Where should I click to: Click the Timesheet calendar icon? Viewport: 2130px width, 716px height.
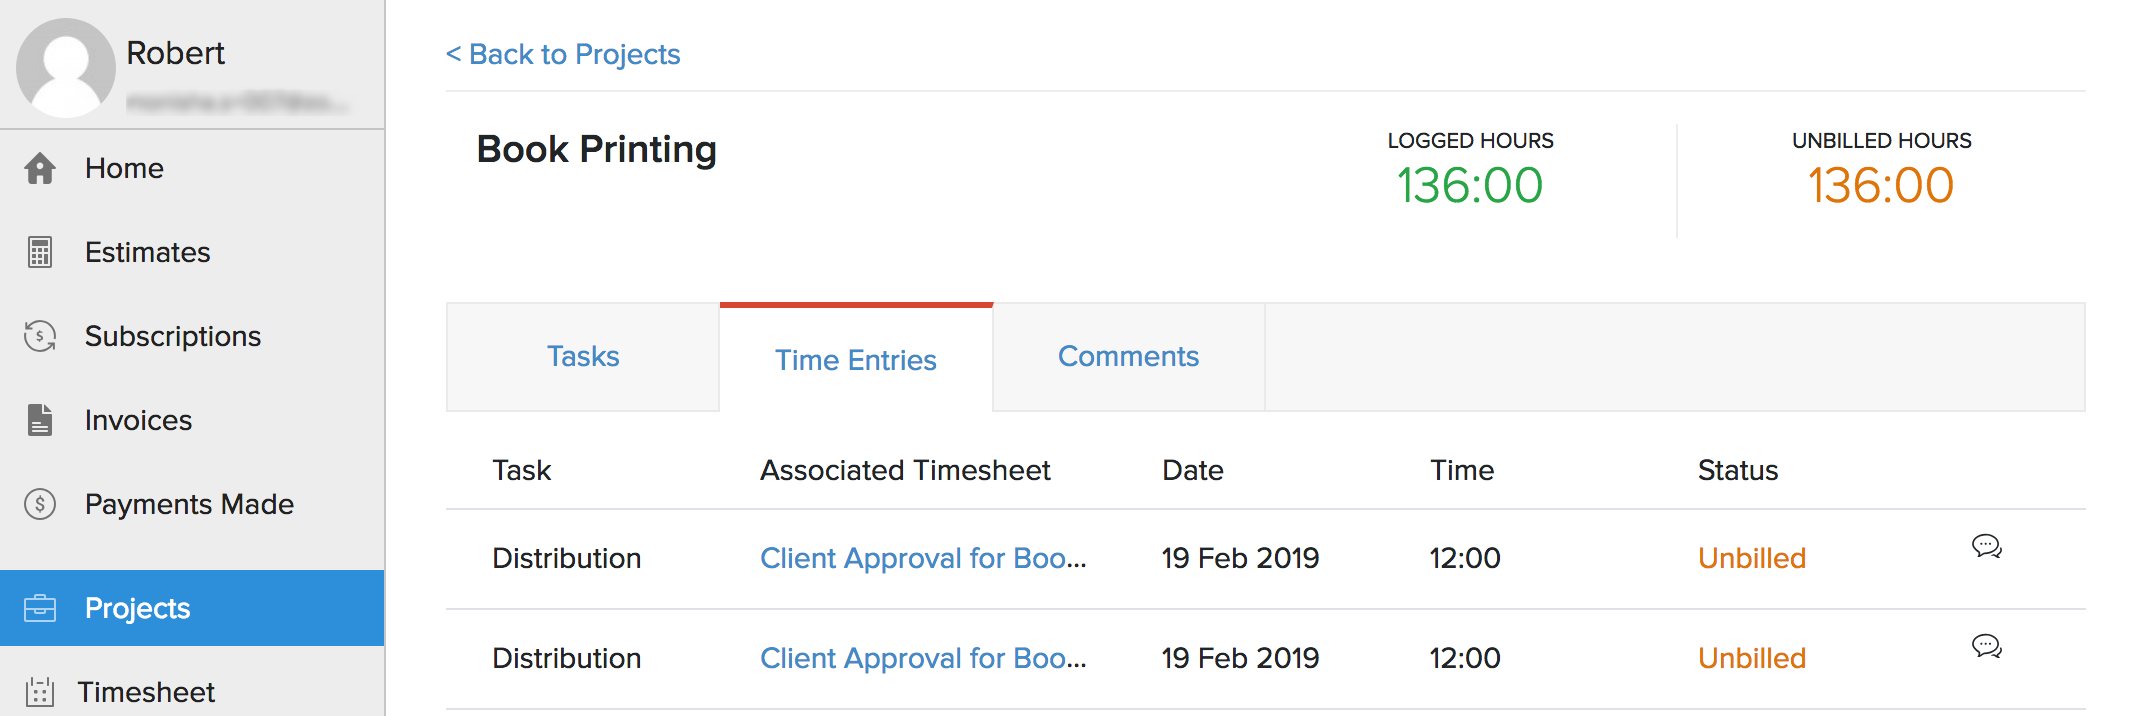[x=40, y=692]
